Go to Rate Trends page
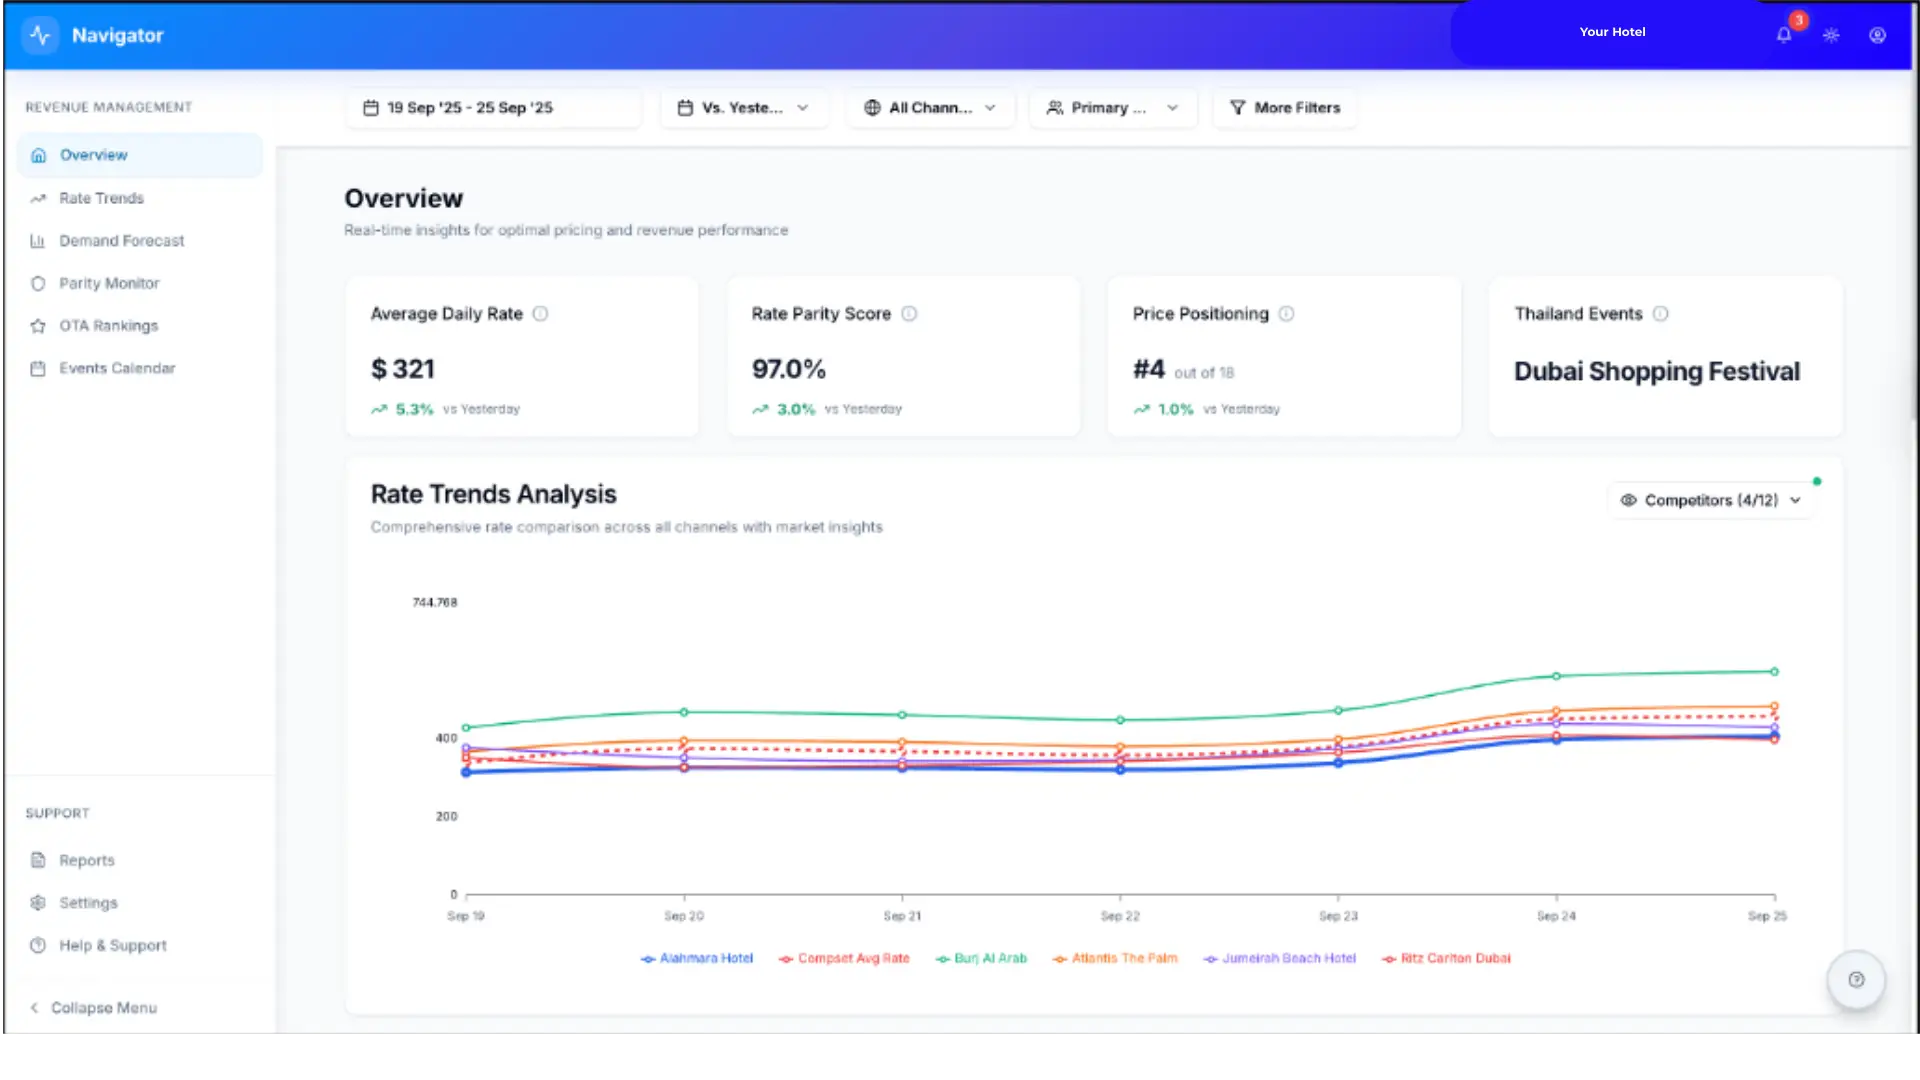The image size is (1920, 1080). pyautogui.click(x=101, y=198)
